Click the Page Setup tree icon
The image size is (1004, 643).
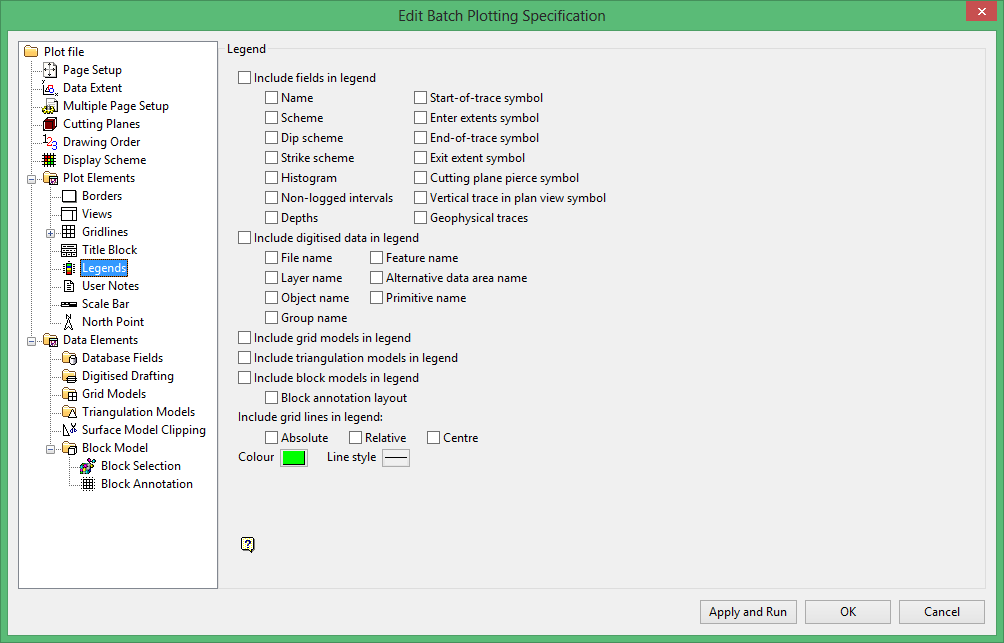[x=50, y=70]
